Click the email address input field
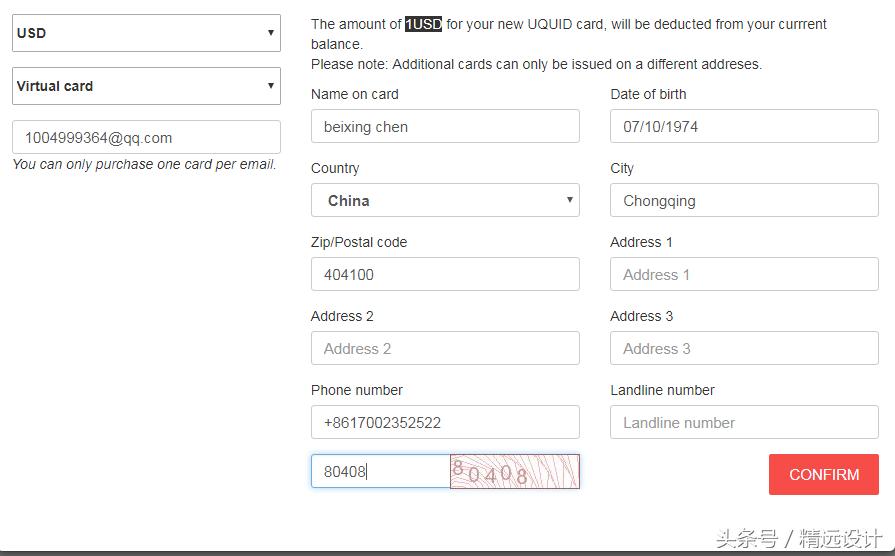The height and width of the screenshot is (556, 895). click(x=146, y=138)
